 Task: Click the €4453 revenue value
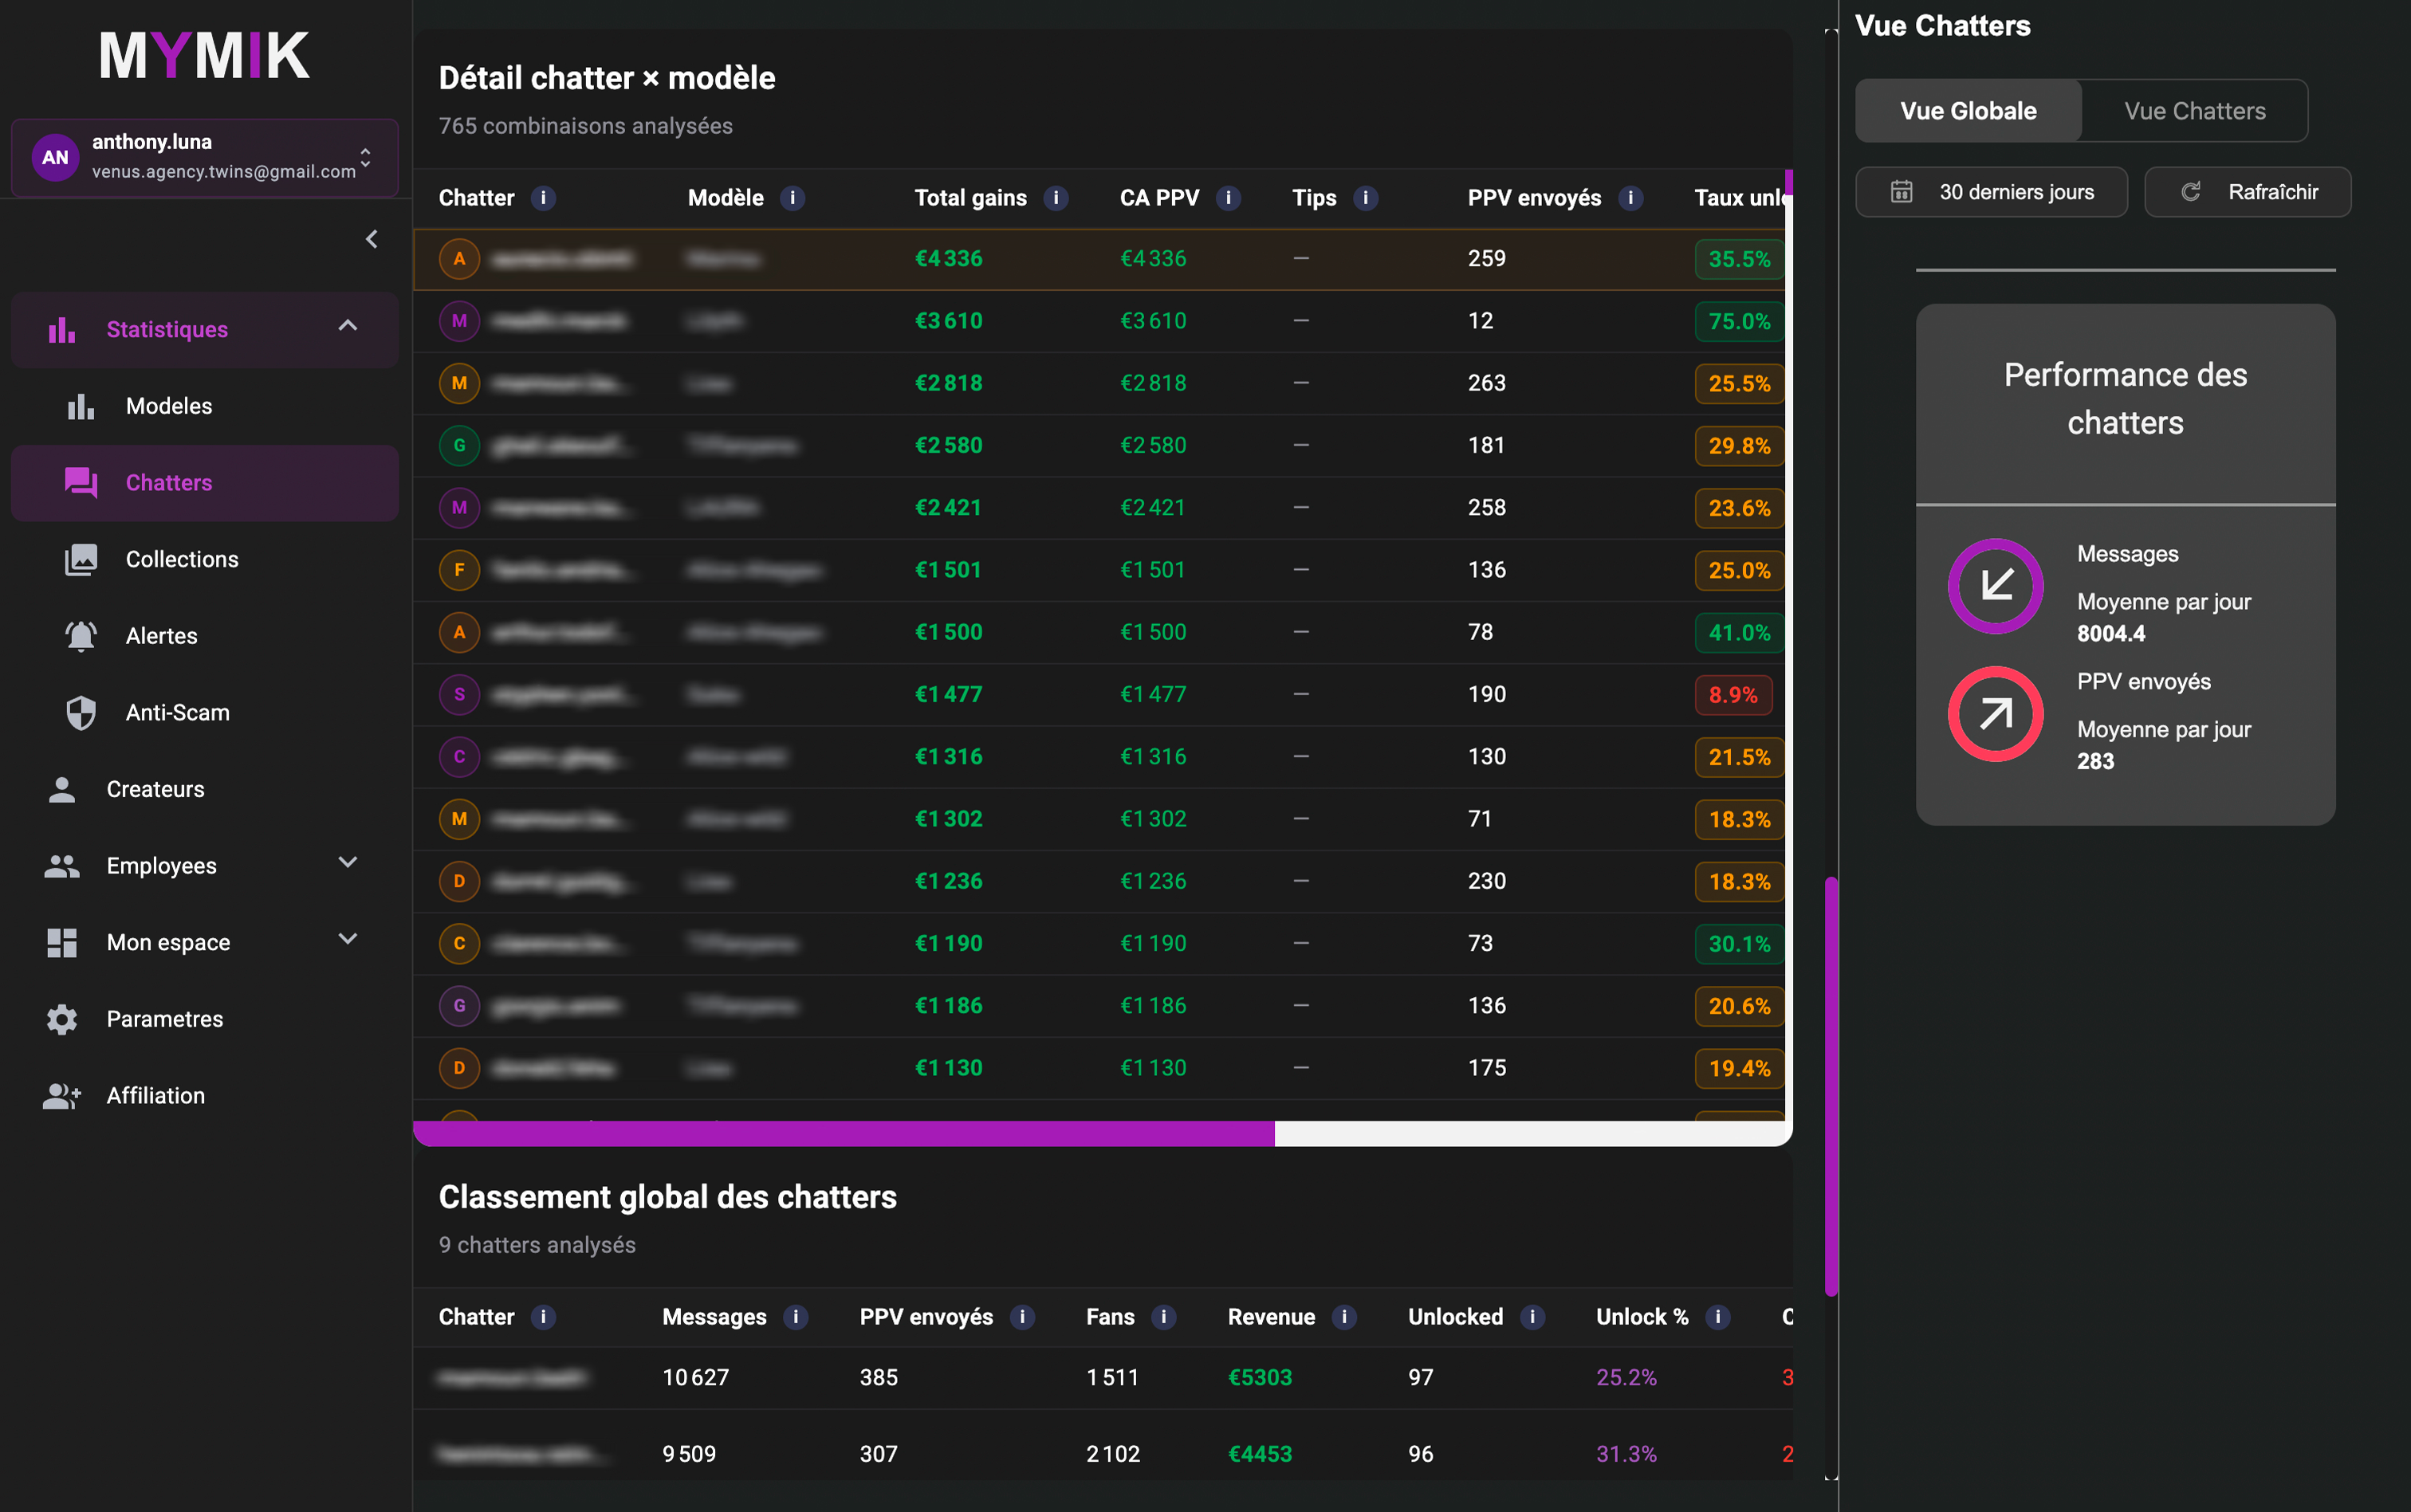click(1259, 1454)
